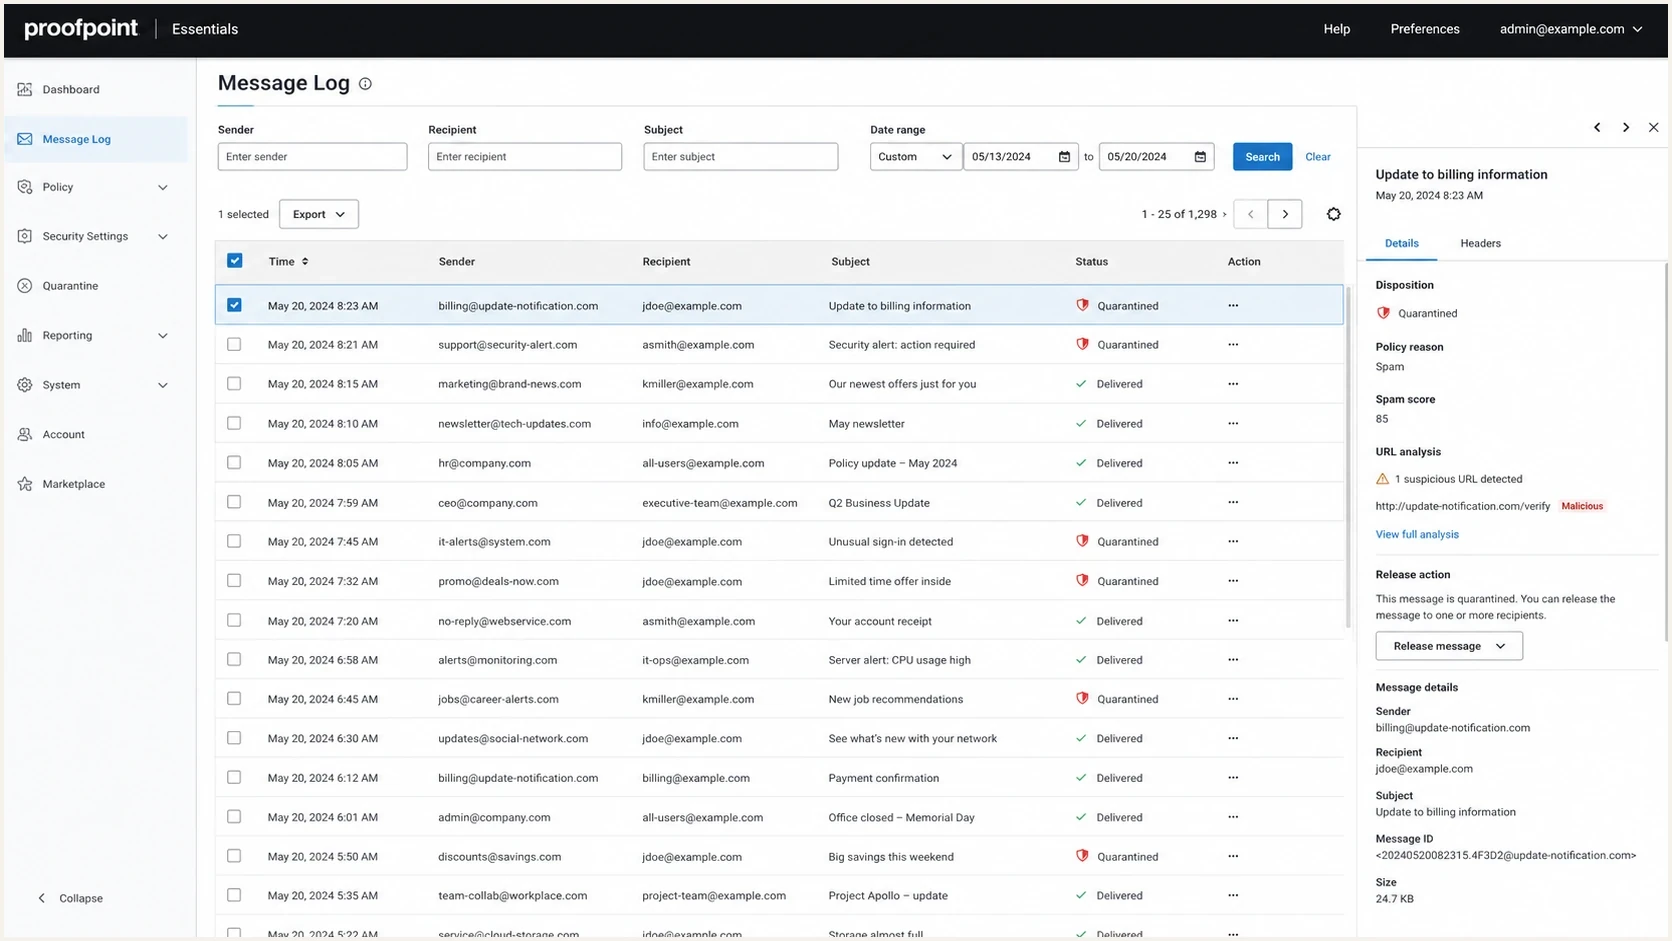This screenshot has width=1672, height=941.
Task: Click the View full analysis link
Action: (1417, 534)
